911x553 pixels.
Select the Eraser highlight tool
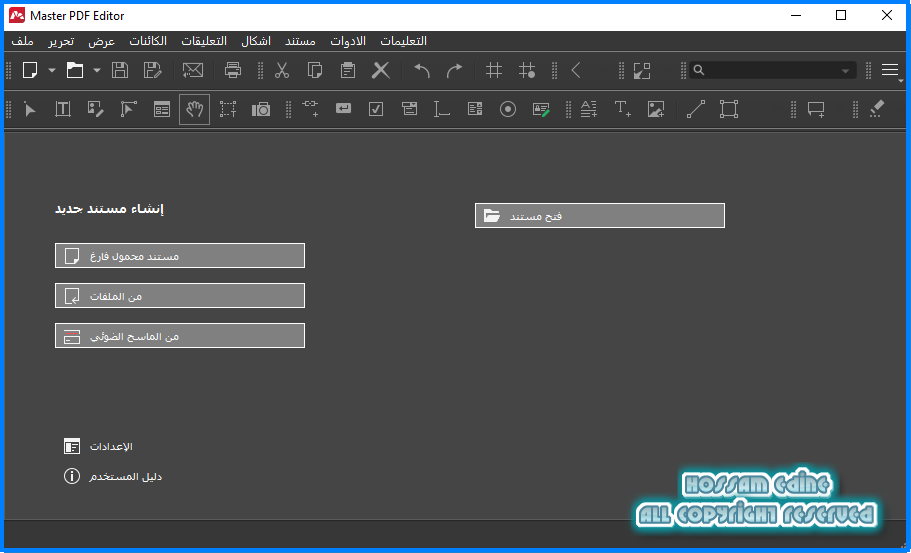877,109
